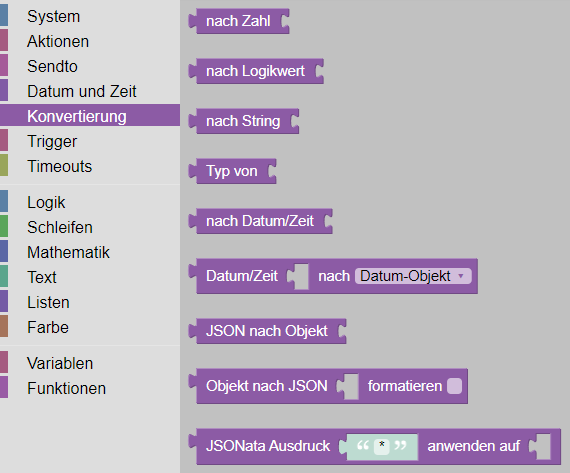Select the 'nach Zahl' conversion block
The image size is (570, 473).
pos(238,21)
